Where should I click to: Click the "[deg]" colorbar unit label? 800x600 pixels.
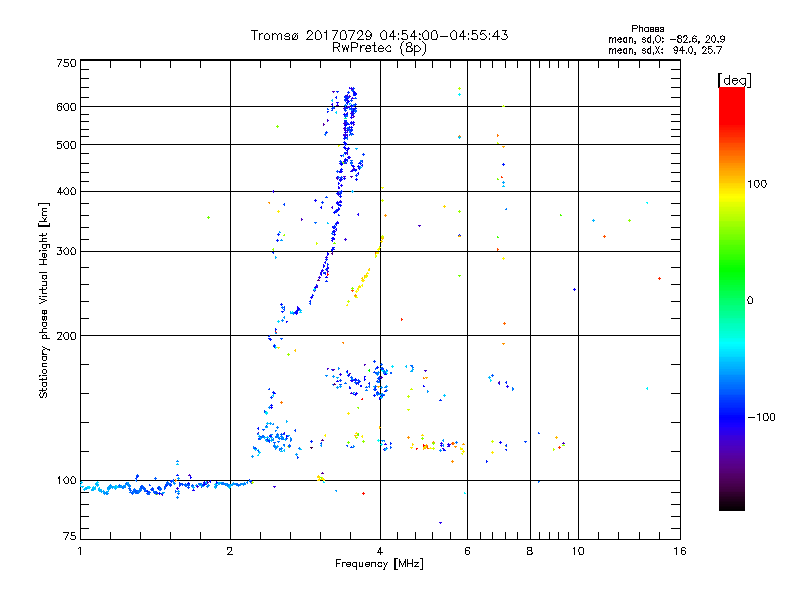(734, 80)
